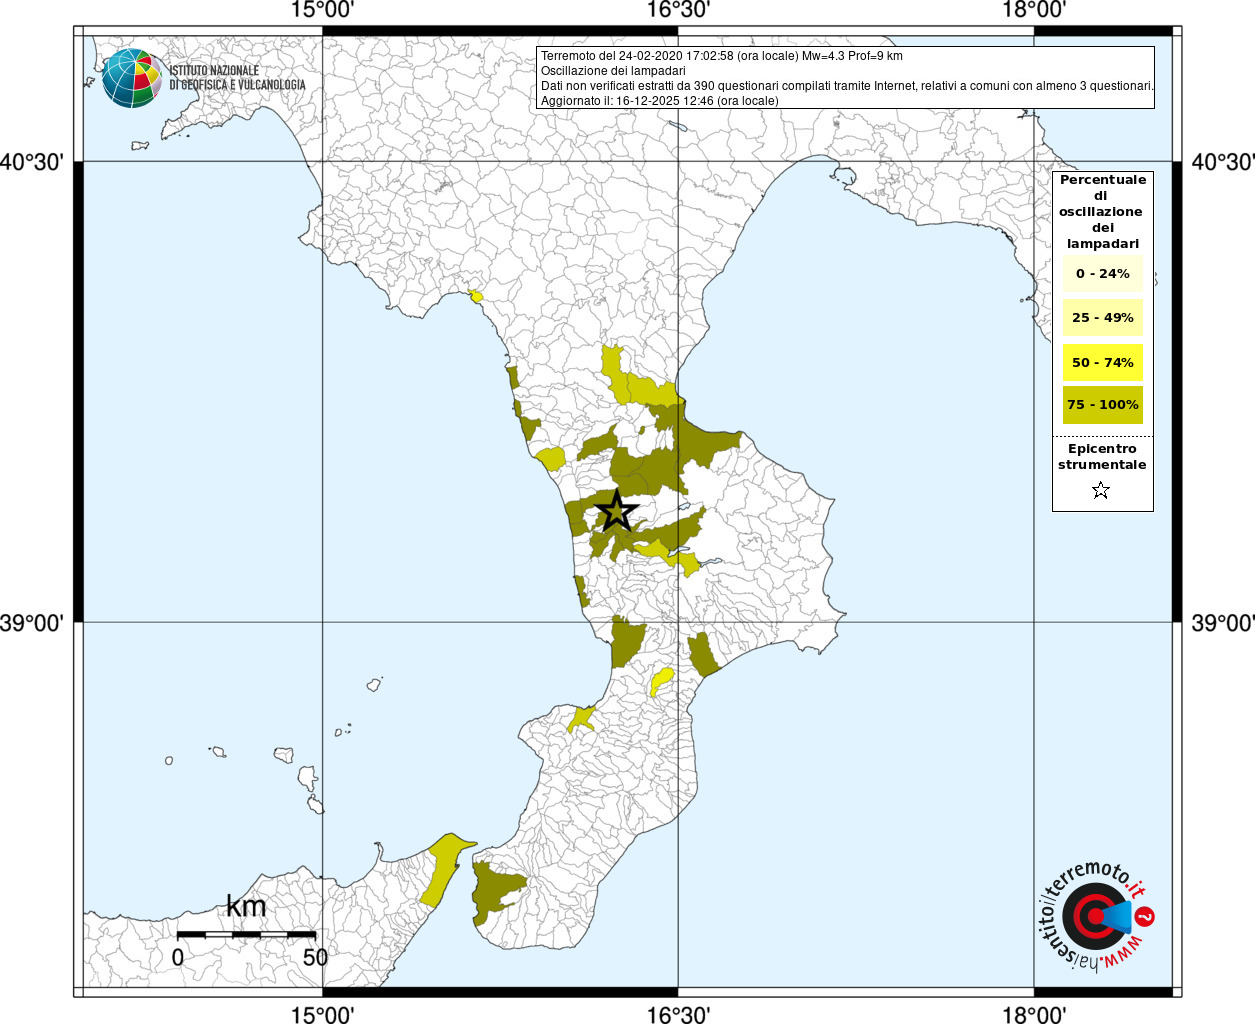Click the right 39°00' latitude label
This screenshot has width=1255, height=1024.
click(x=1223, y=623)
